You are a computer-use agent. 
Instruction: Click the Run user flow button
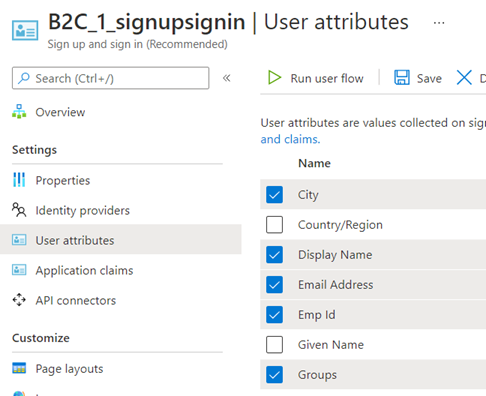[316, 78]
